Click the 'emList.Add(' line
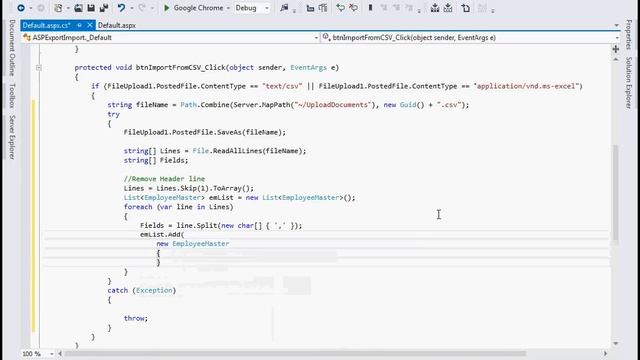Image resolution: width=640 pixels, height=360 pixels. [x=162, y=234]
